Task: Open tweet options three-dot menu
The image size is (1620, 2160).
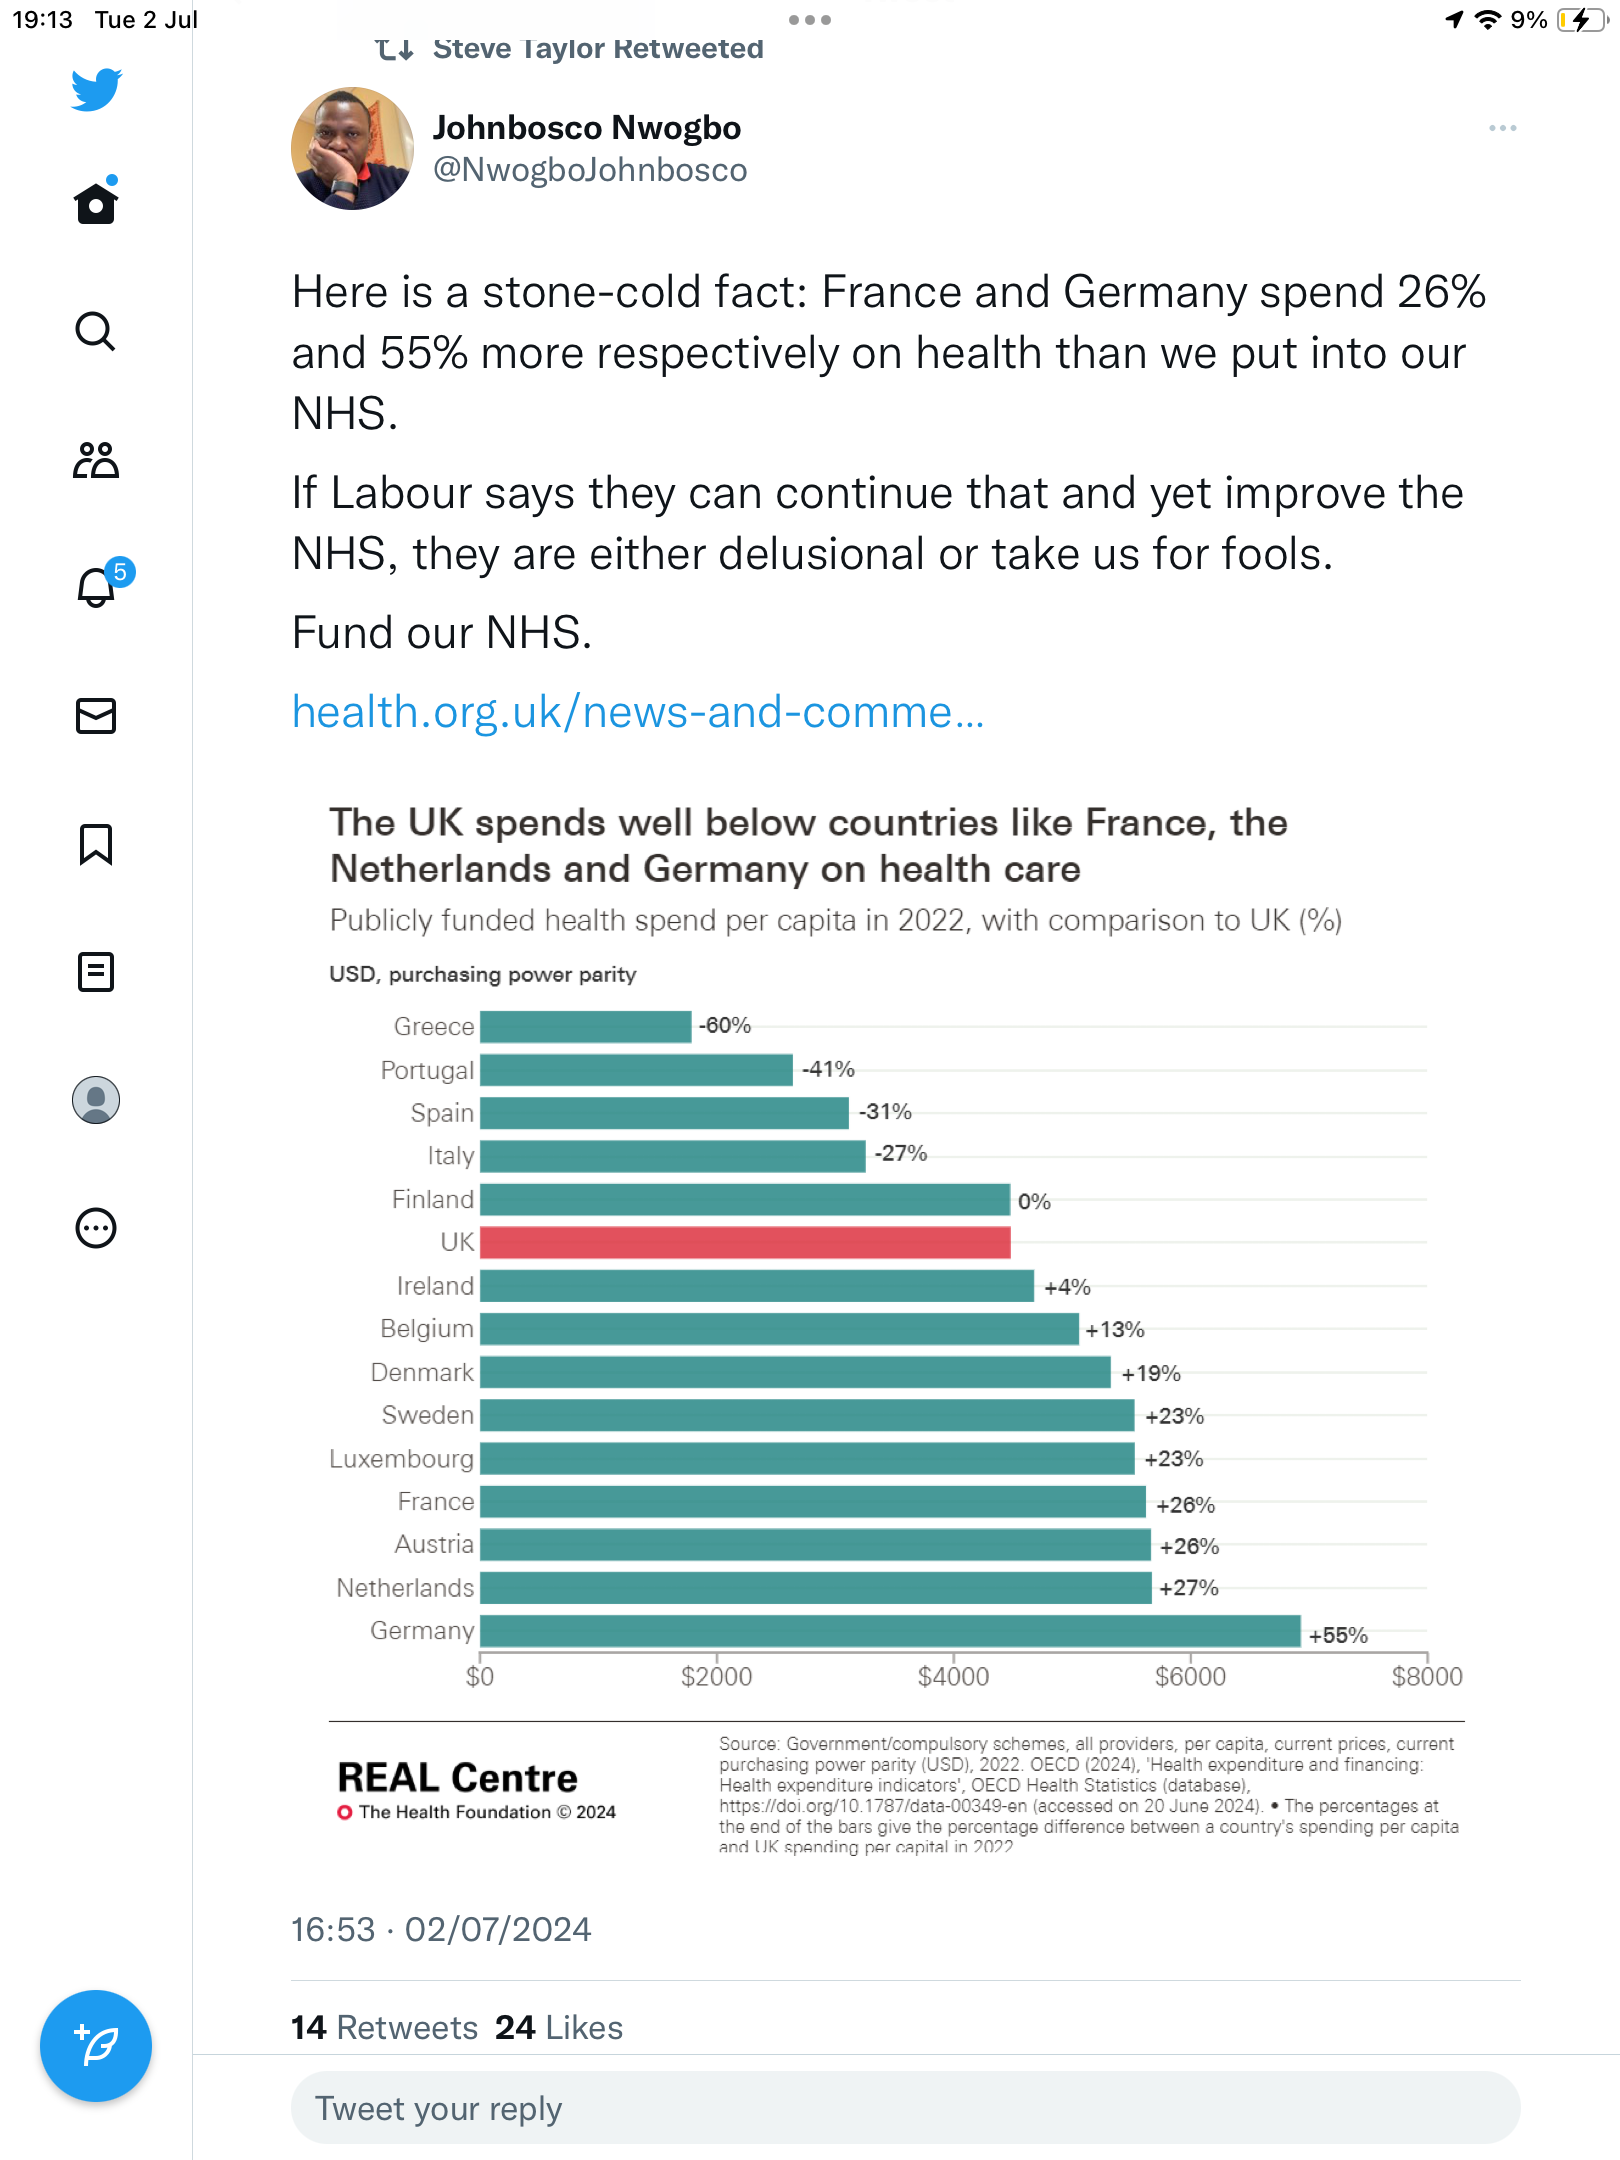Action: [x=1502, y=128]
